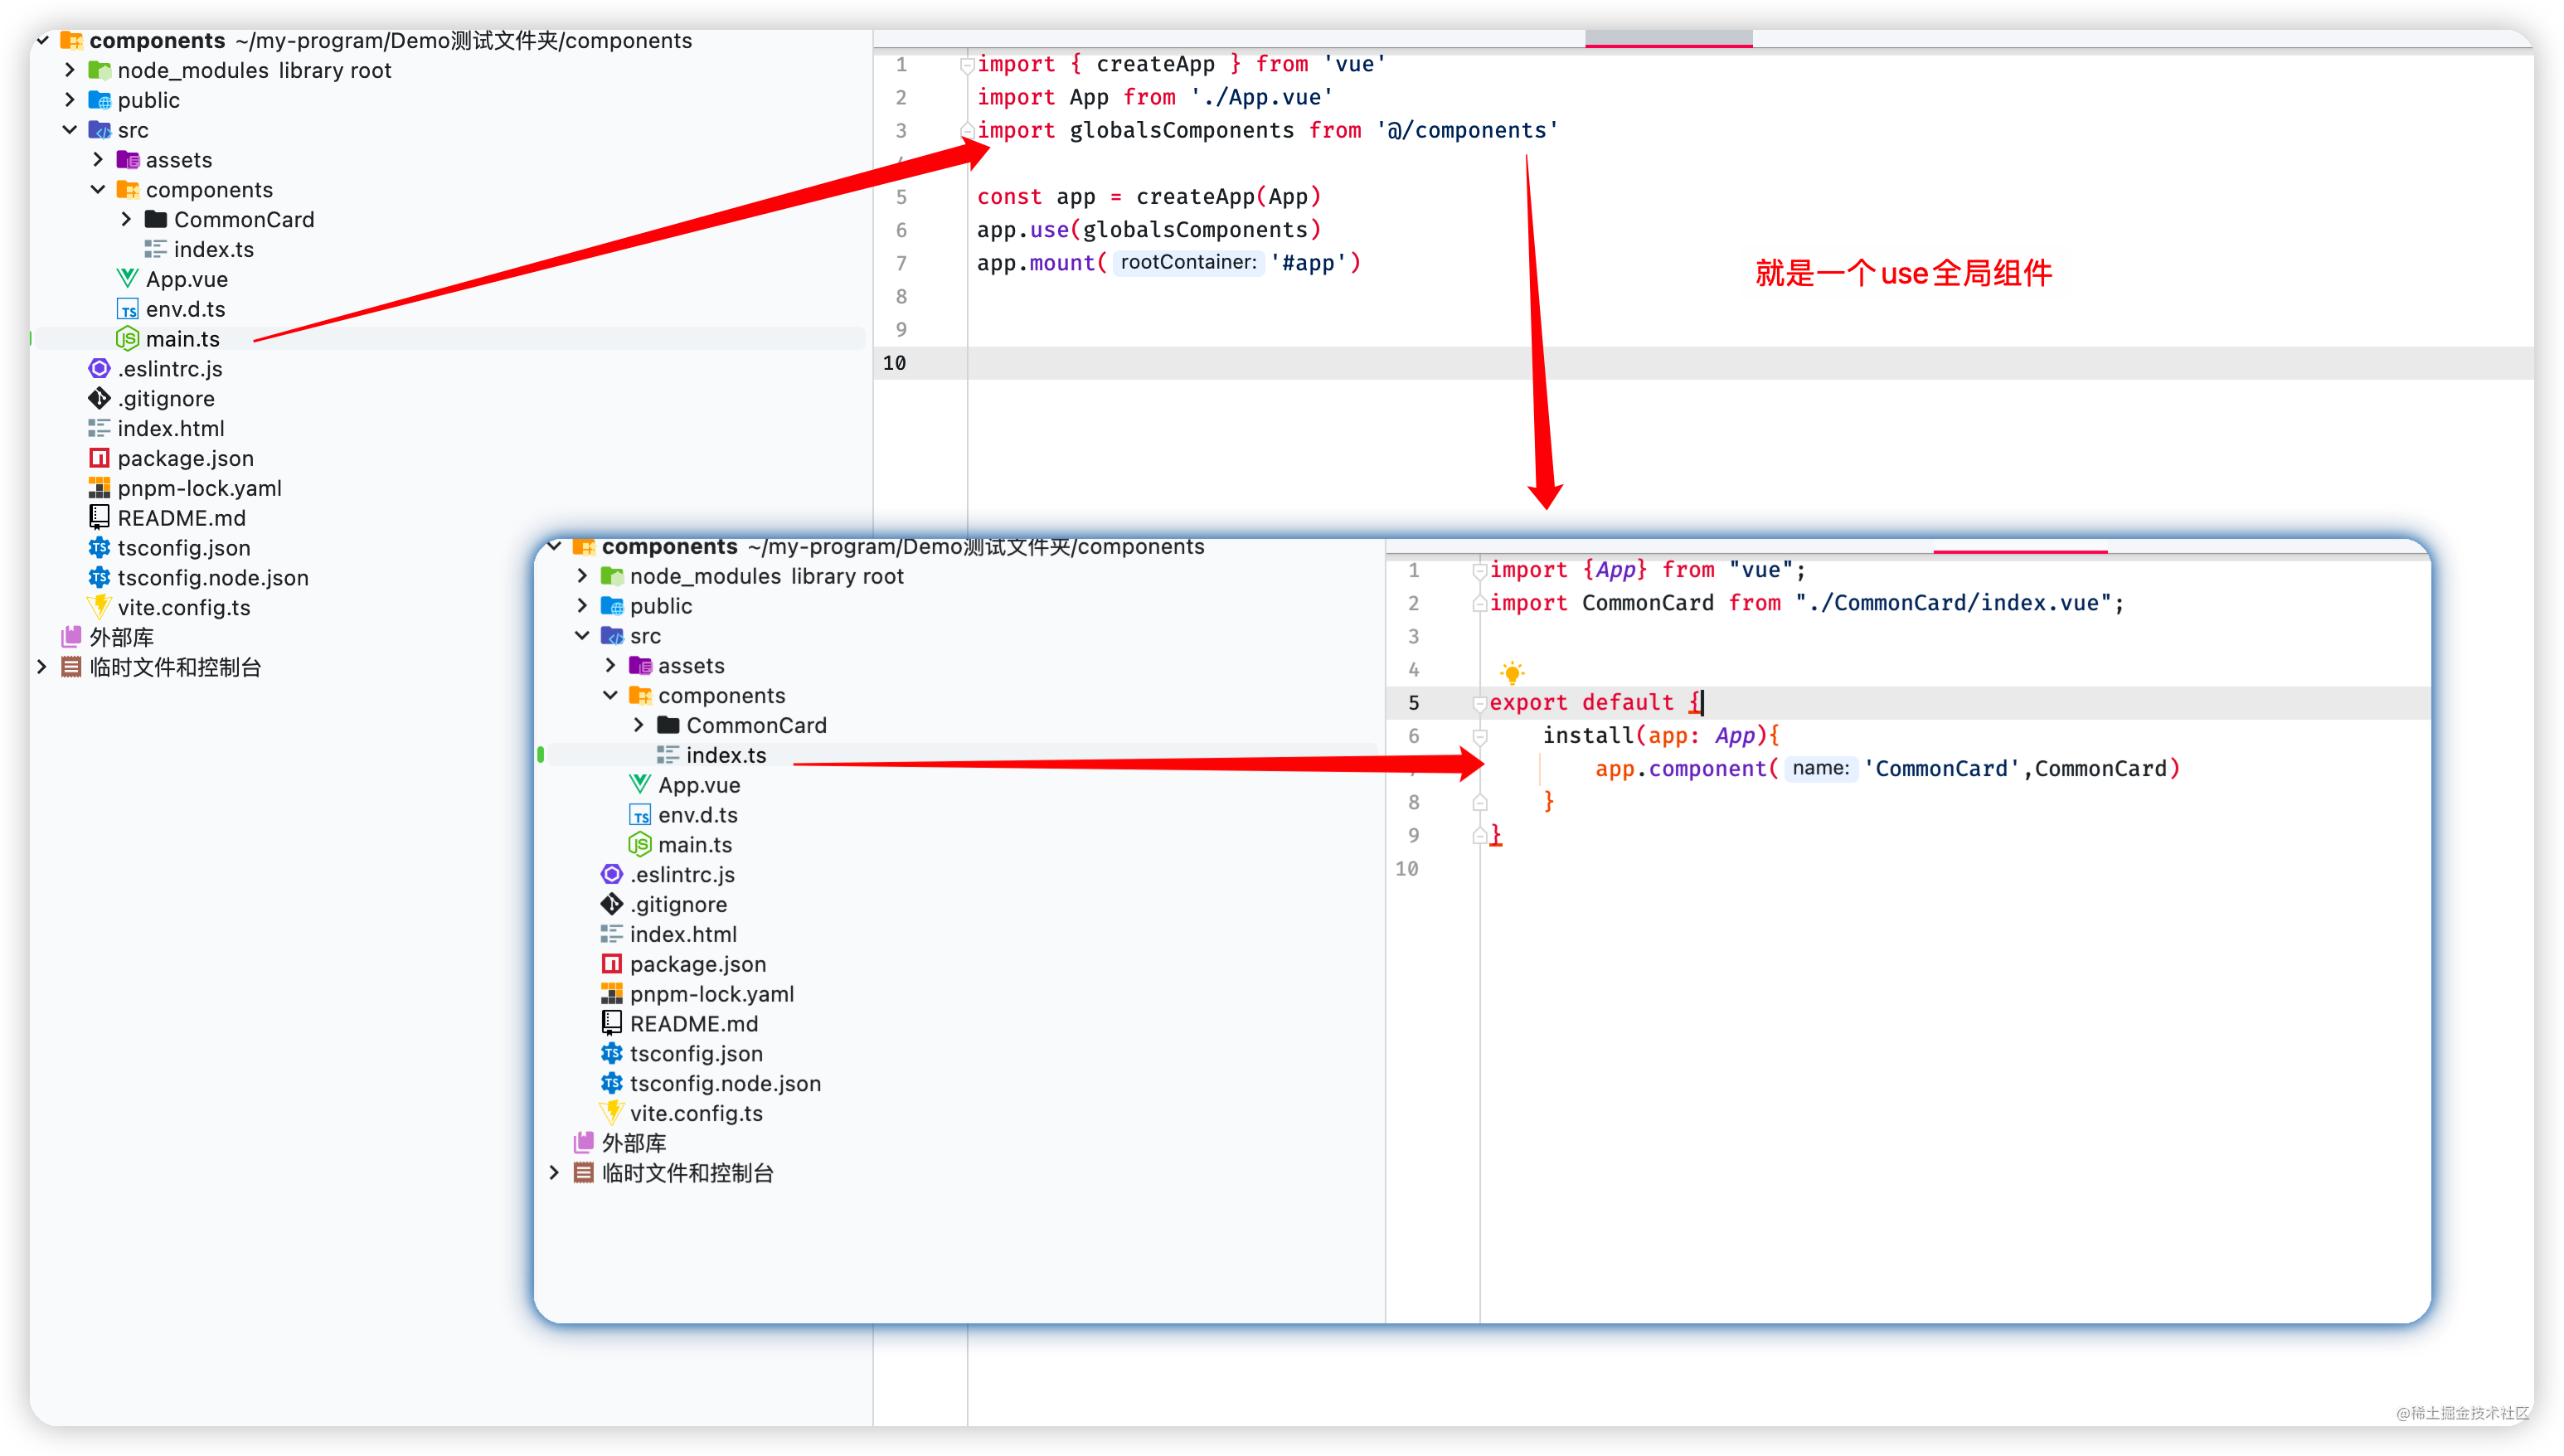Click '@/components' import path in back editor

point(1467,130)
